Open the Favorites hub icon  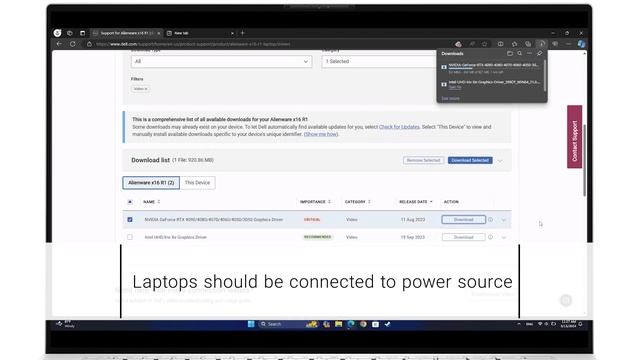point(514,44)
